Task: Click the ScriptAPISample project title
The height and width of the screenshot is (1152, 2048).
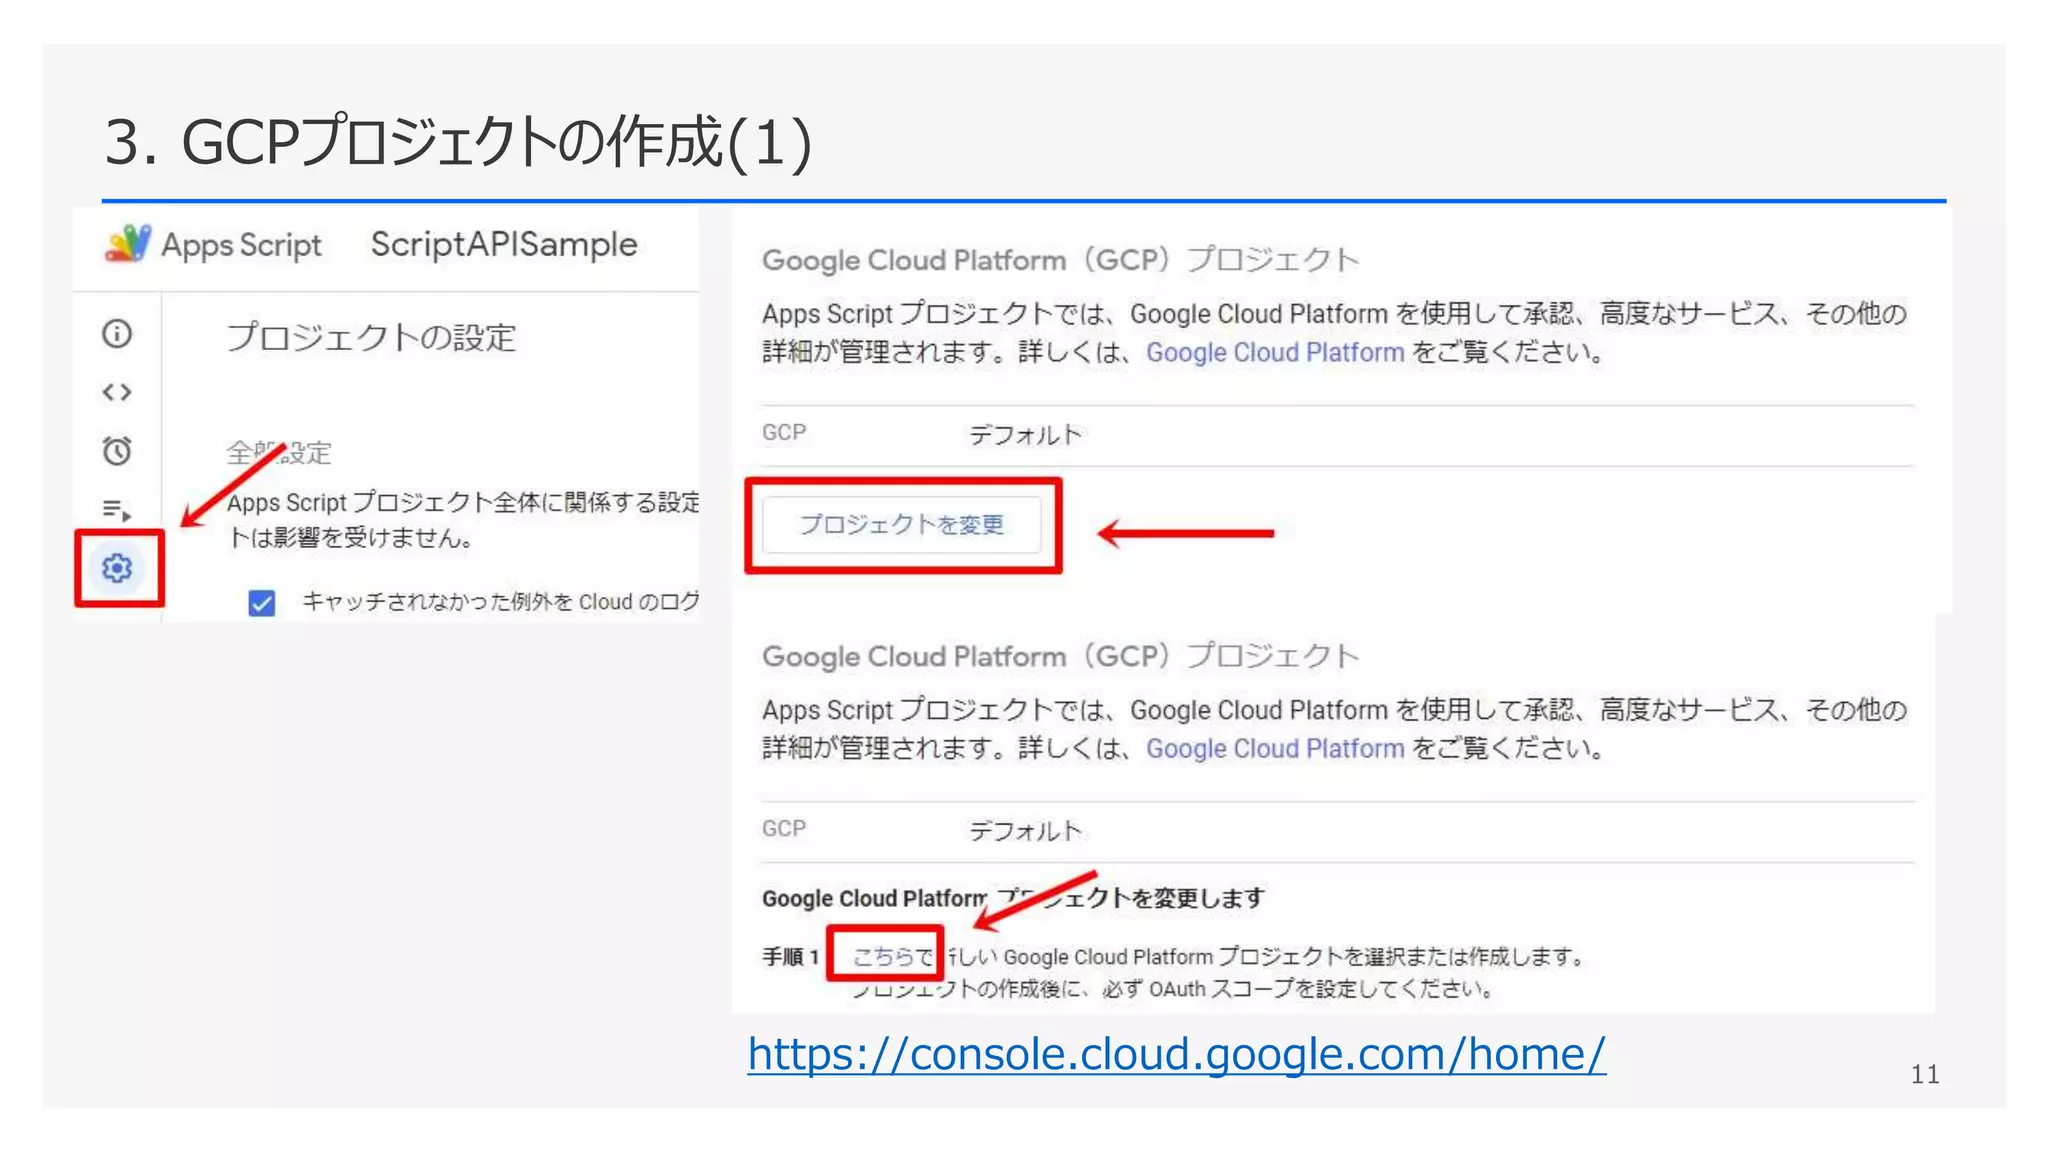Action: click(504, 244)
